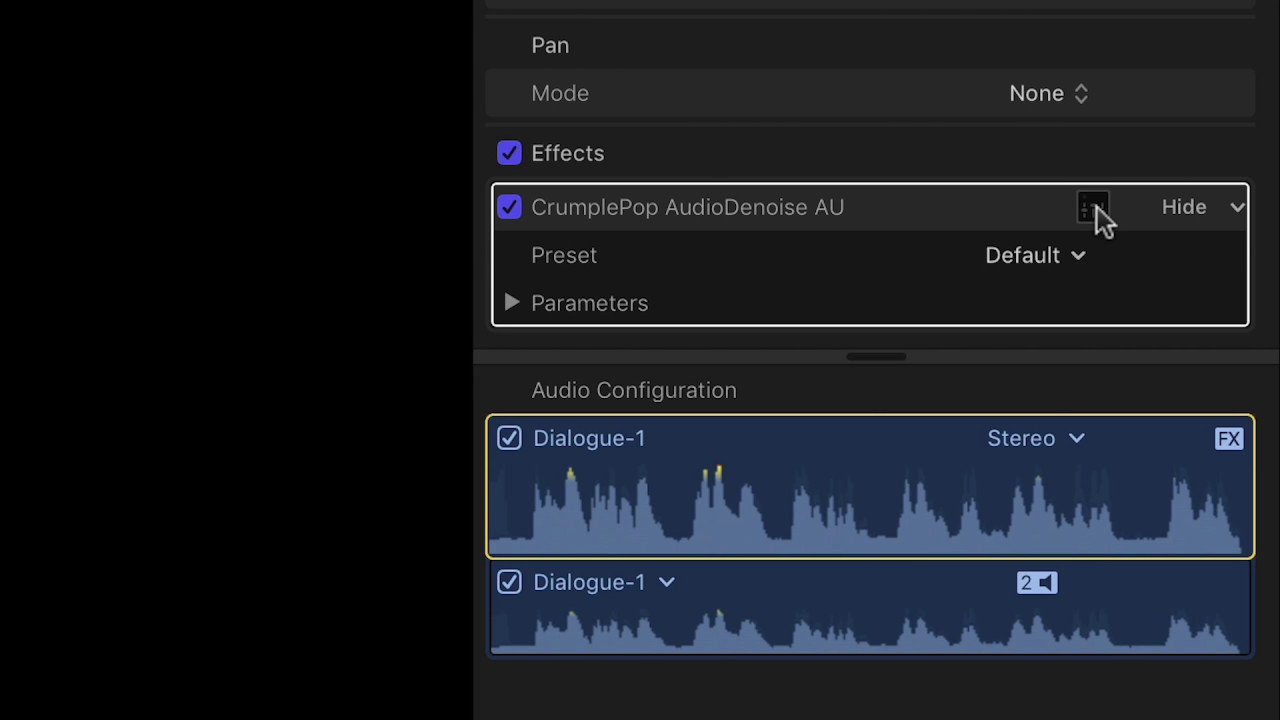1280x720 pixels.
Task: Uncheck the Dialogue-1 Stereo component checkbox
Action: click(509, 439)
